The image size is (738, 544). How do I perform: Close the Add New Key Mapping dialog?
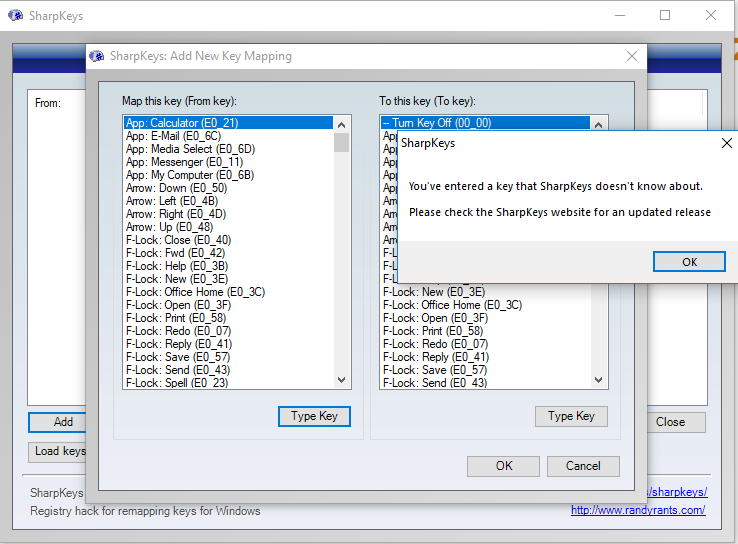(632, 56)
